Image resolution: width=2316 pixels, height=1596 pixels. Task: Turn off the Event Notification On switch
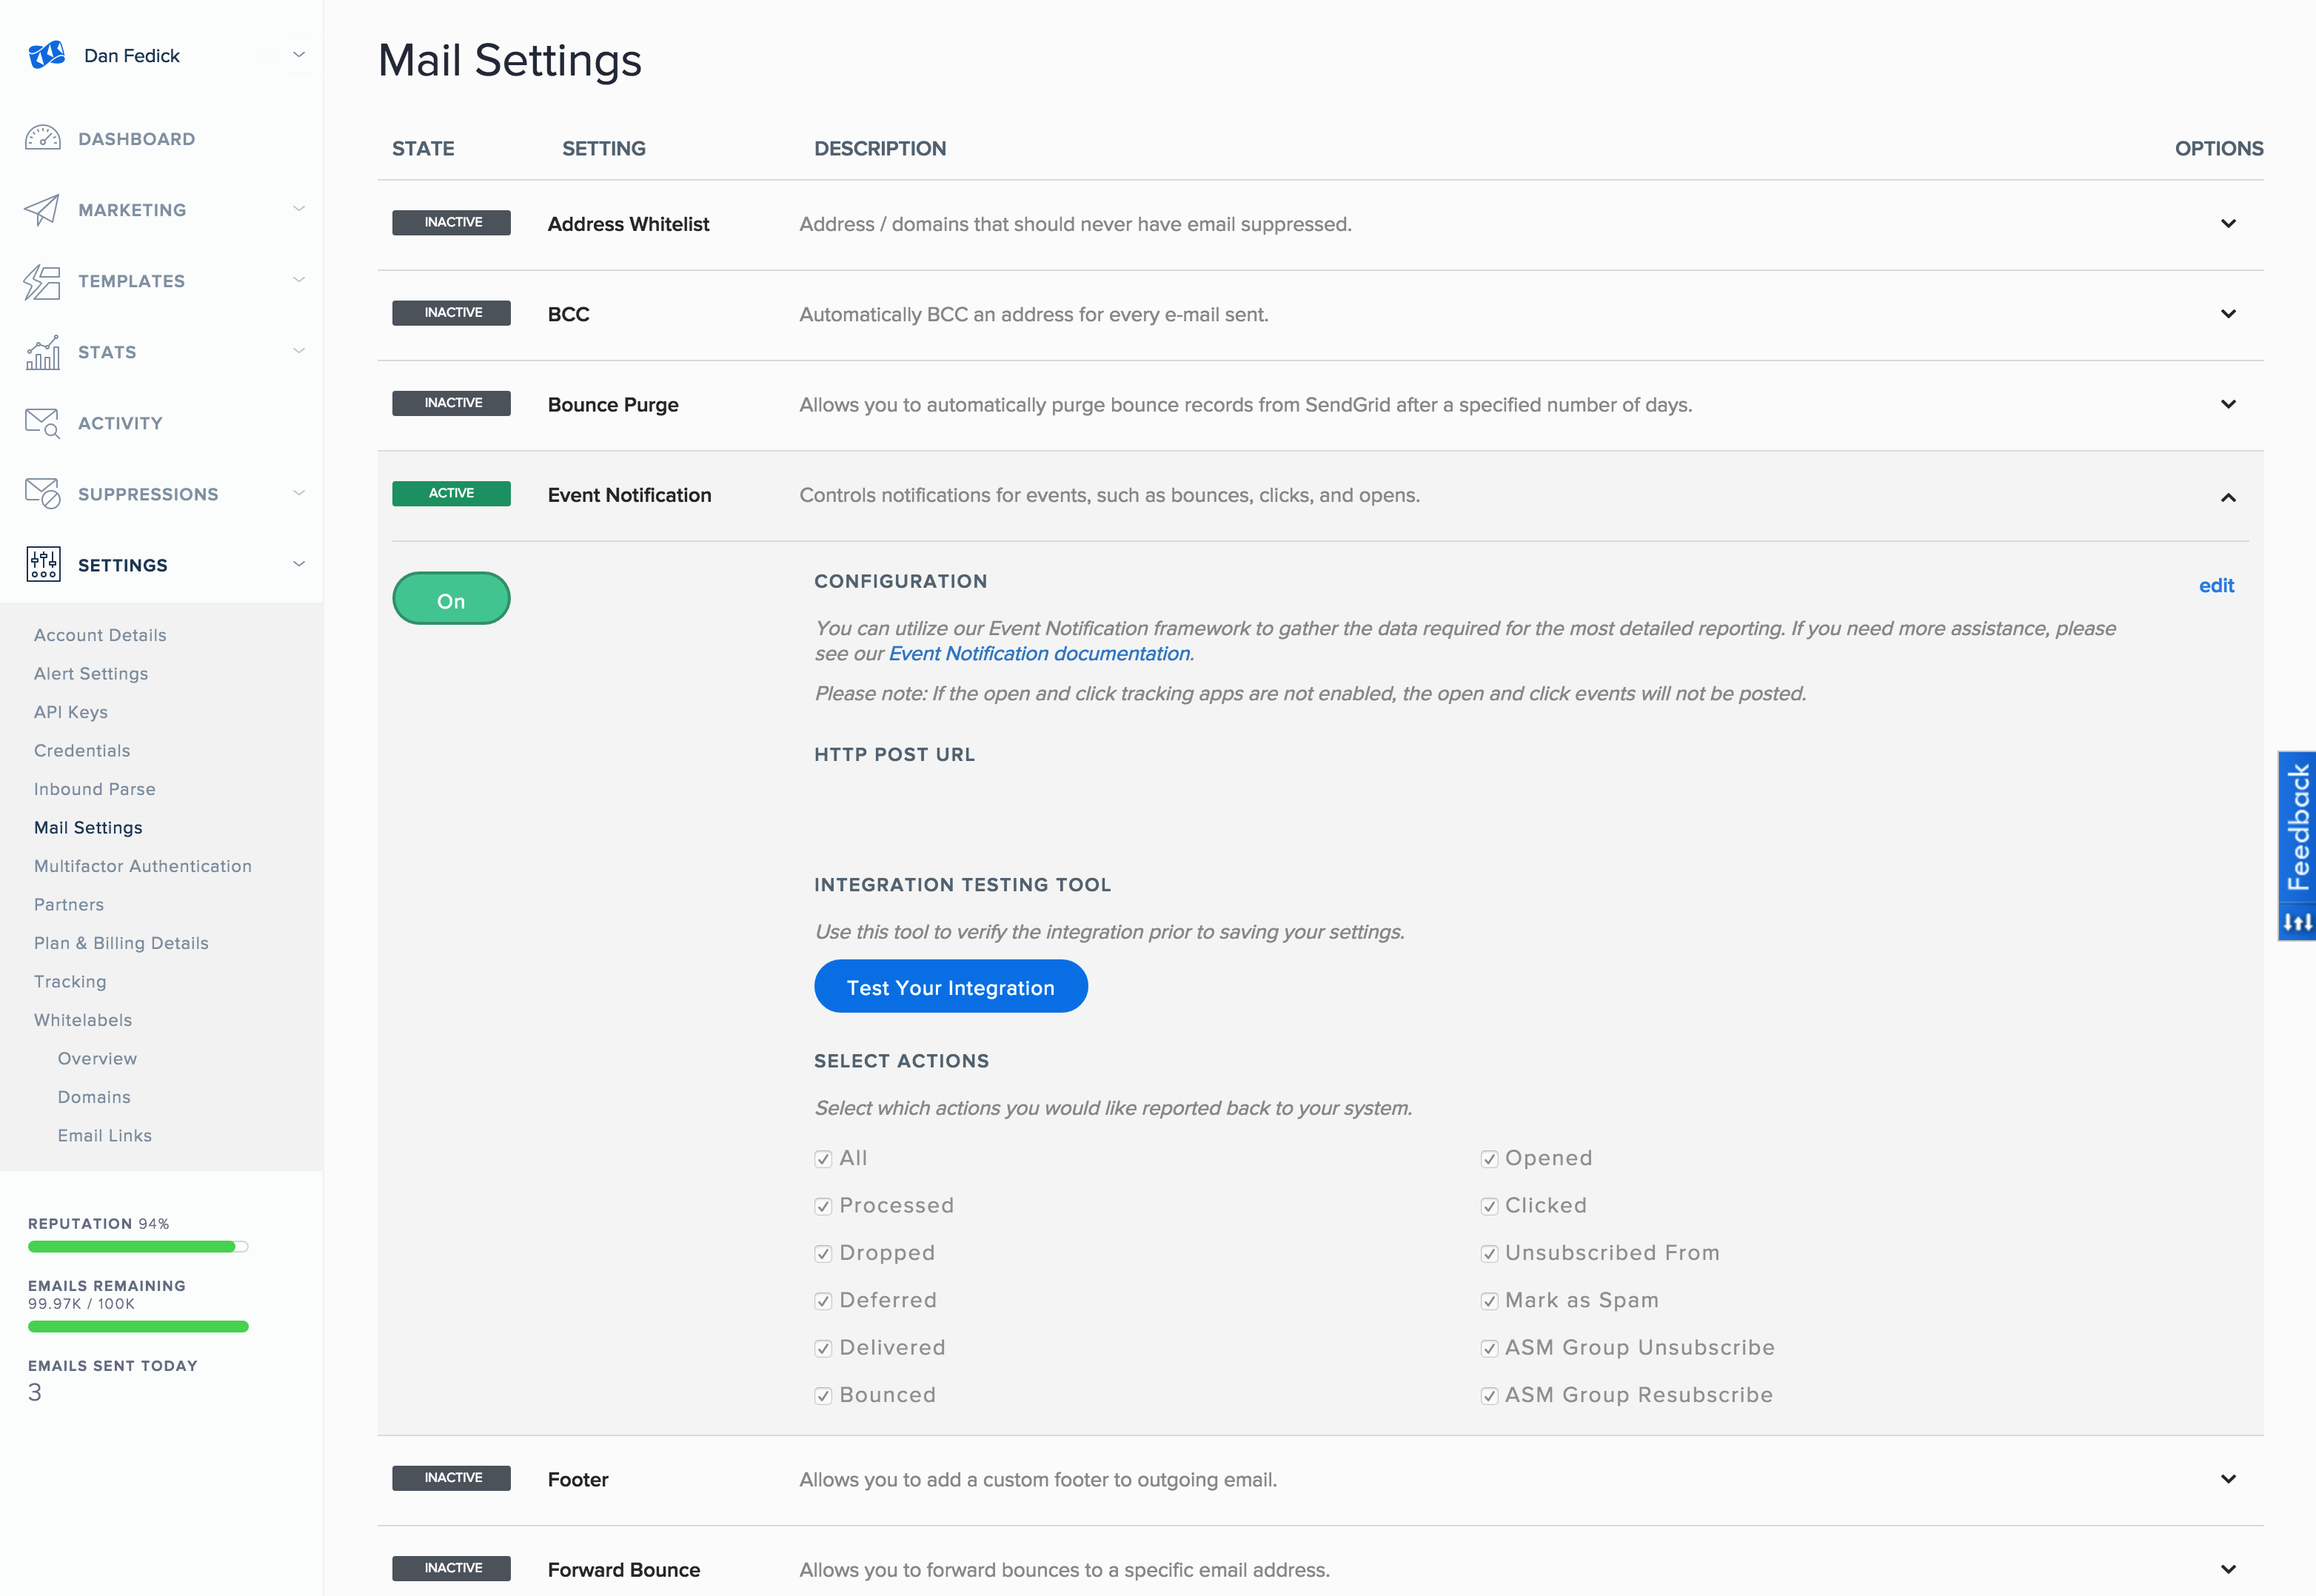451,599
